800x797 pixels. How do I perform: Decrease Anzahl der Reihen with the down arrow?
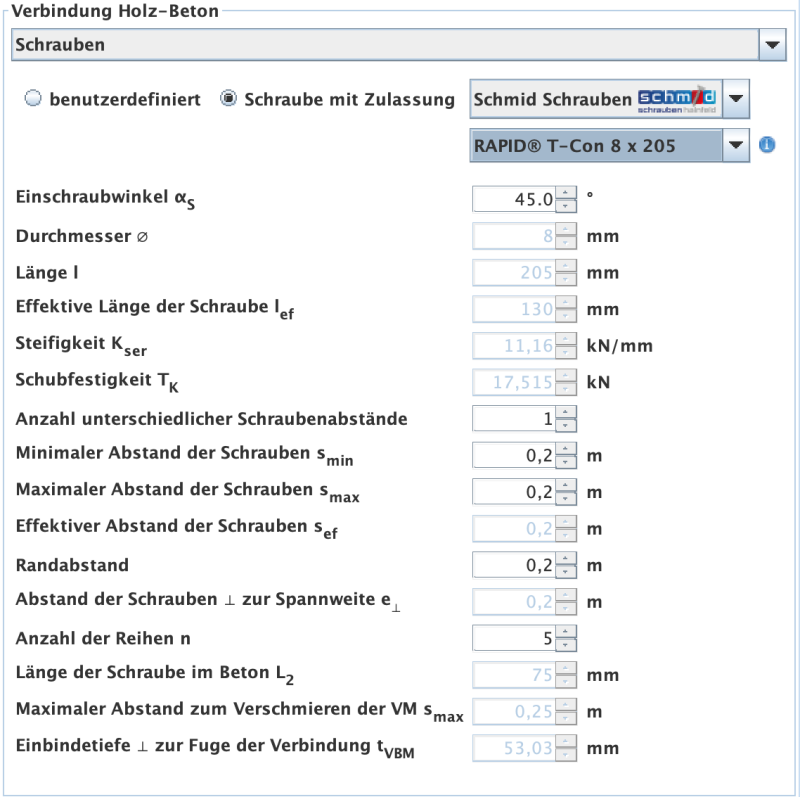567,642
